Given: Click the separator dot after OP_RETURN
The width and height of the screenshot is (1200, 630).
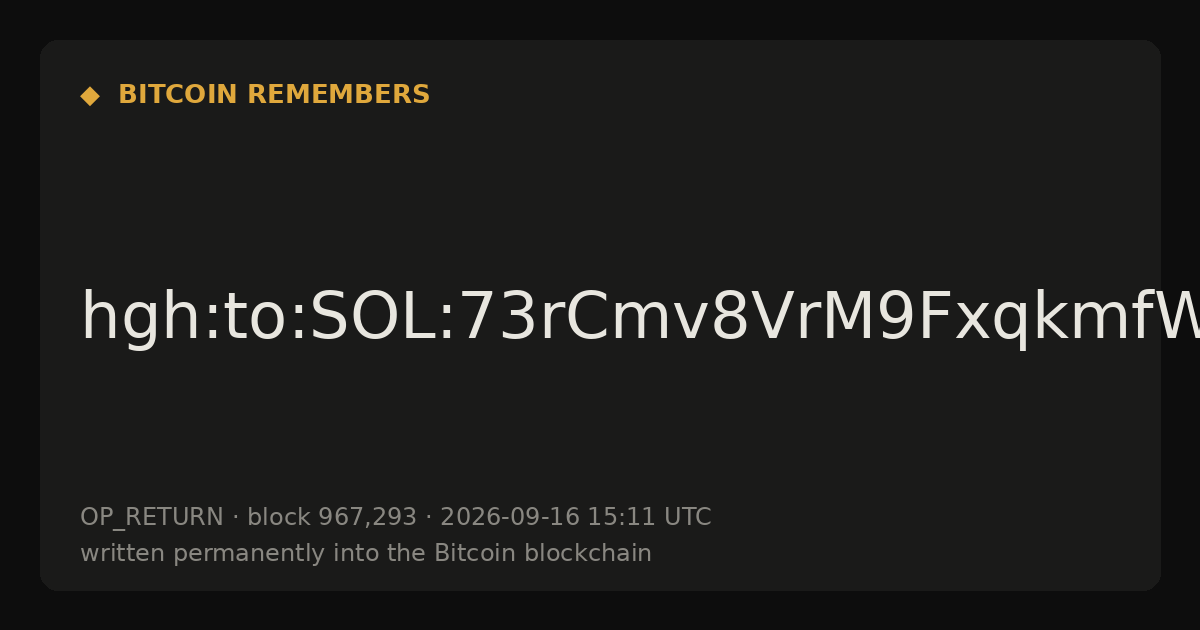Looking at the screenshot, I should pyautogui.click(x=236, y=518).
